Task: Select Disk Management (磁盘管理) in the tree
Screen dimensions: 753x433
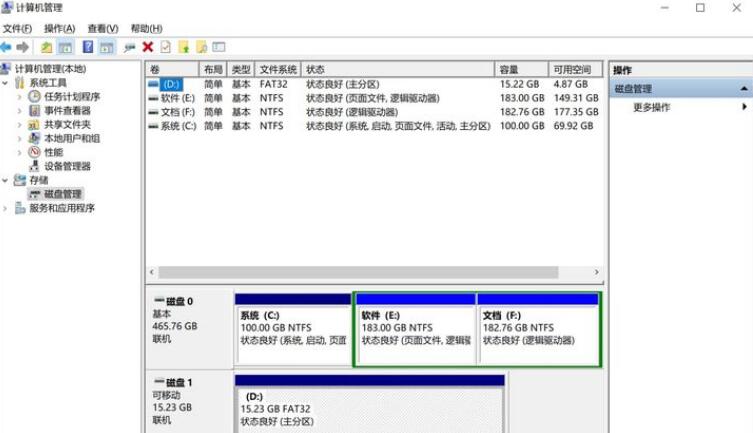Action: tap(63, 194)
